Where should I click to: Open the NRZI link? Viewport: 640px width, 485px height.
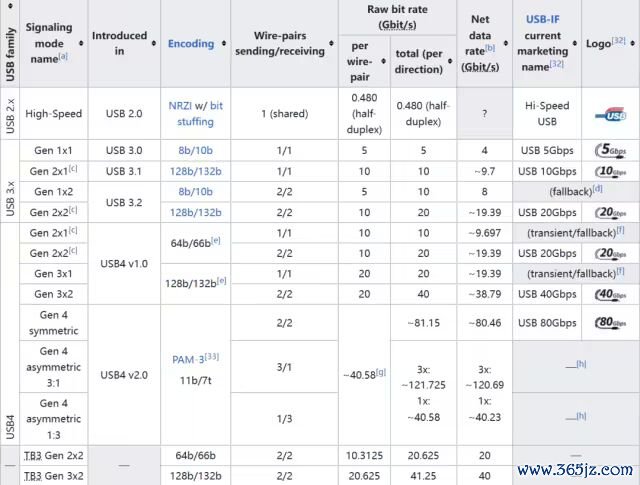pyautogui.click(x=180, y=106)
